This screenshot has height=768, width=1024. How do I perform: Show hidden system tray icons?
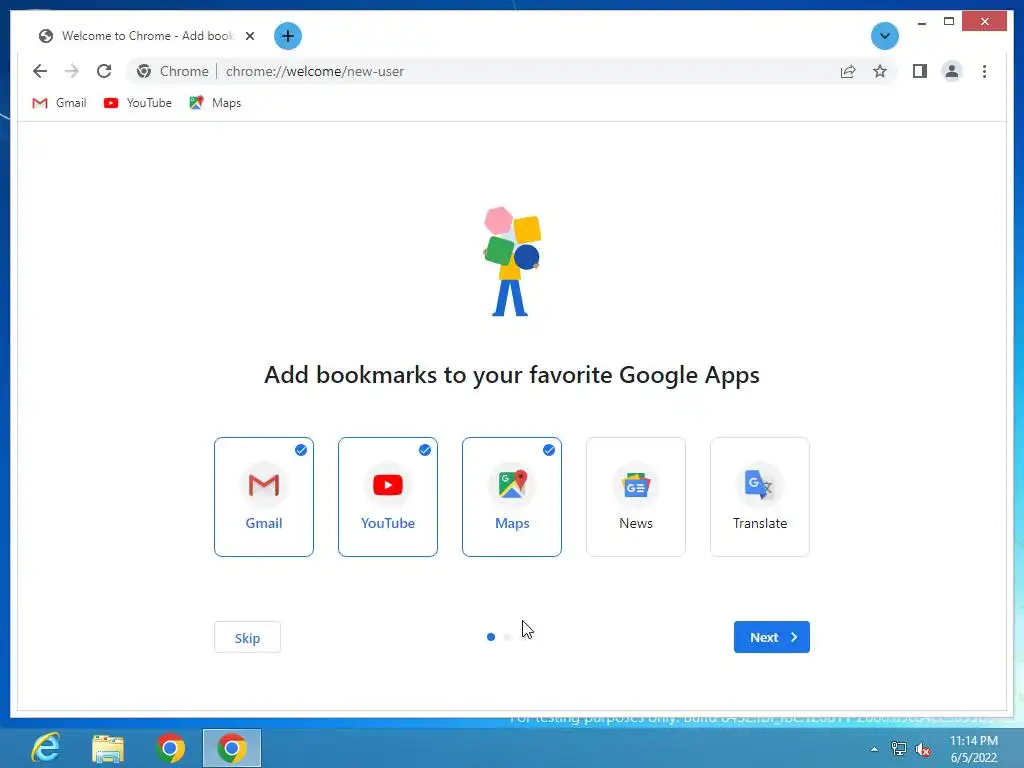pyautogui.click(x=874, y=749)
